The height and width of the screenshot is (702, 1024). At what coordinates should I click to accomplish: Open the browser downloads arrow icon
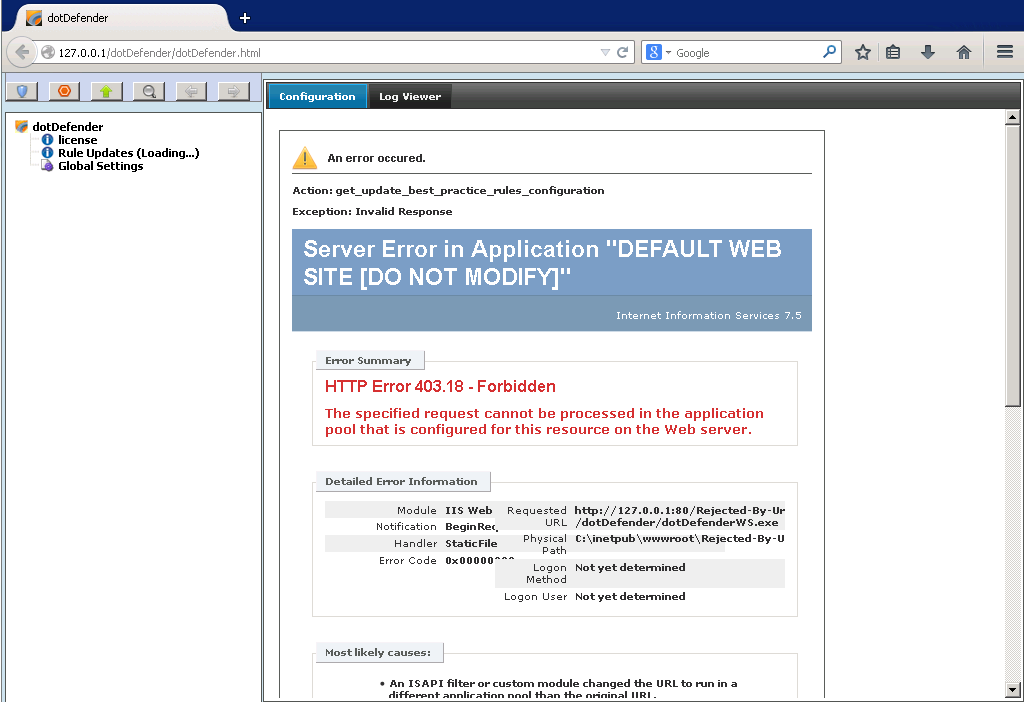click(x=928, y=52)
